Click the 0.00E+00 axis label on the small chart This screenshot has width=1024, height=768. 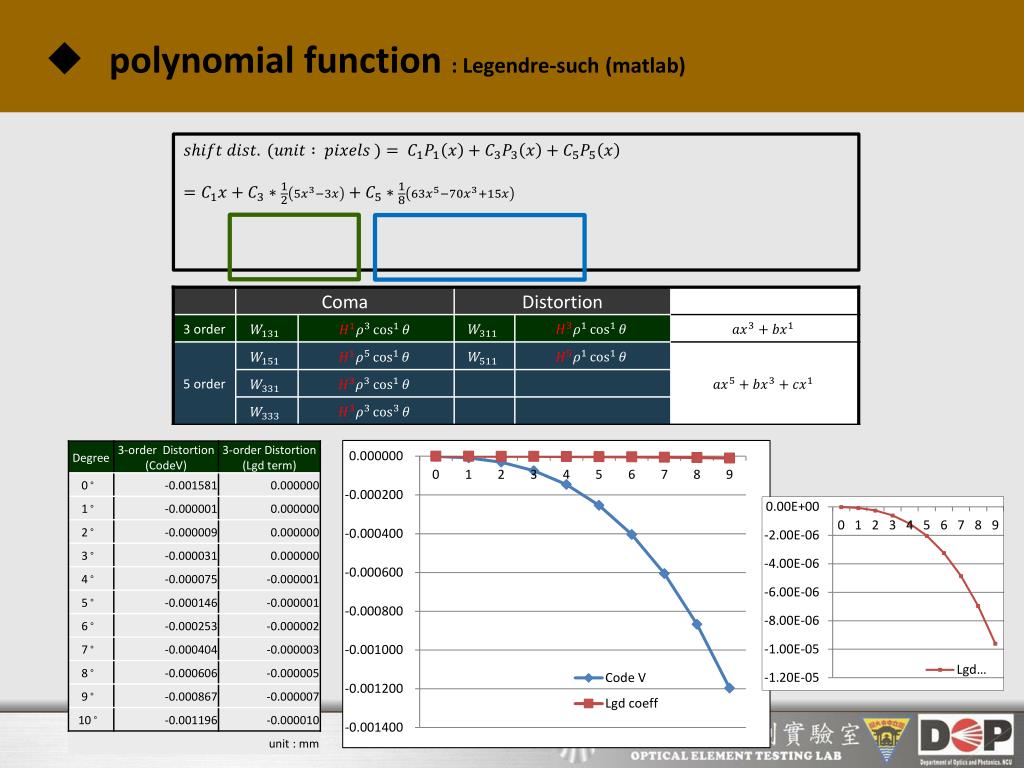coord(792,507)
